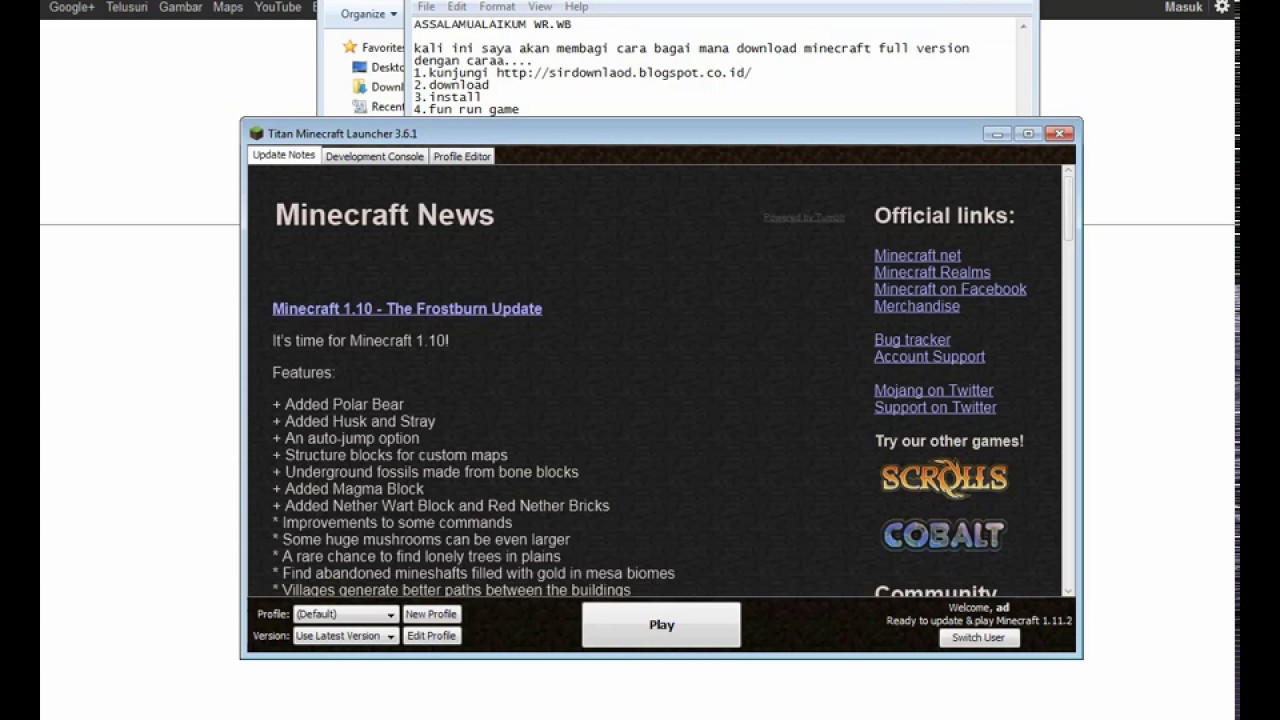Open the Recent Places item in Explorer sidebar

pyautogui.click(x=379, y=107)
